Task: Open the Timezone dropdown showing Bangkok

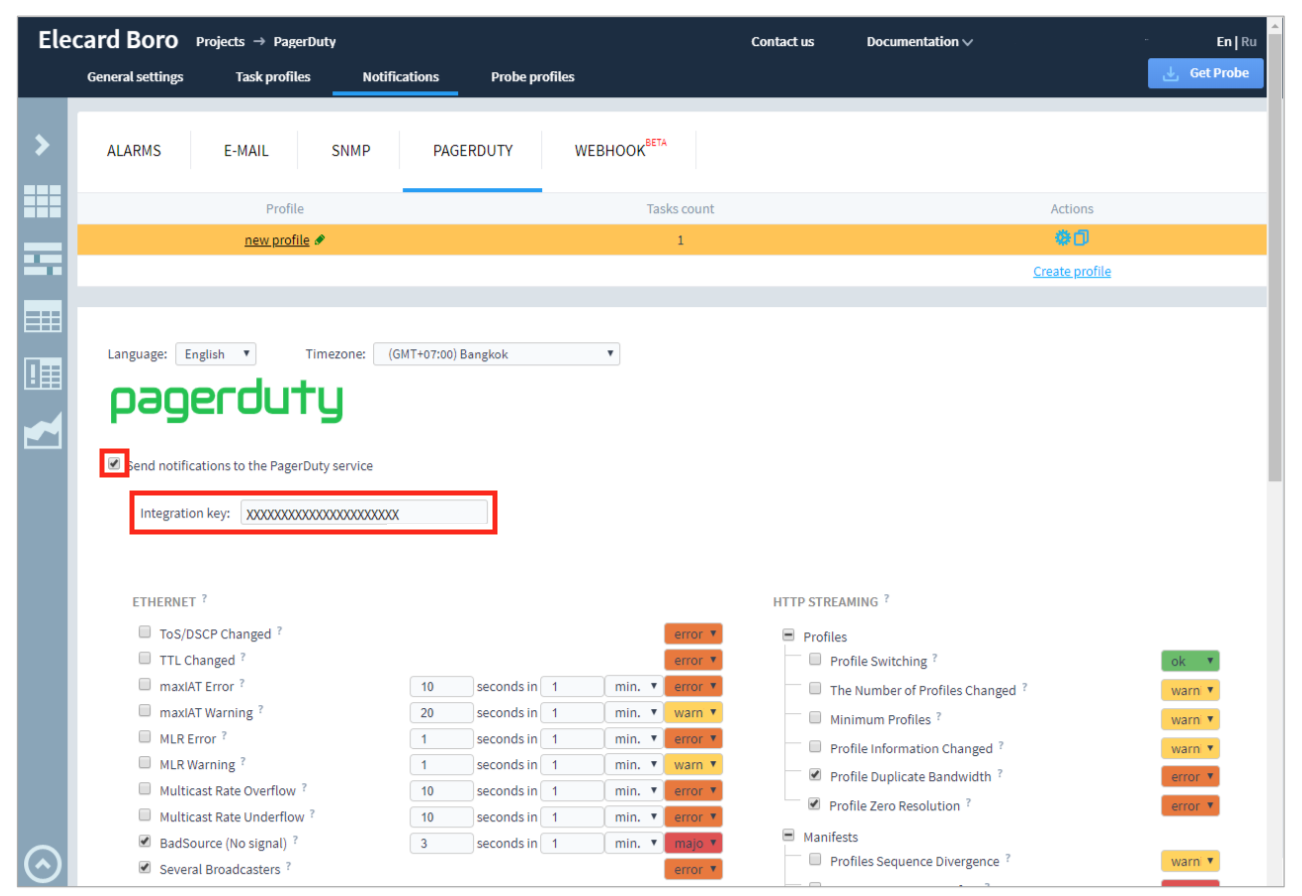Action: [496, 354]
